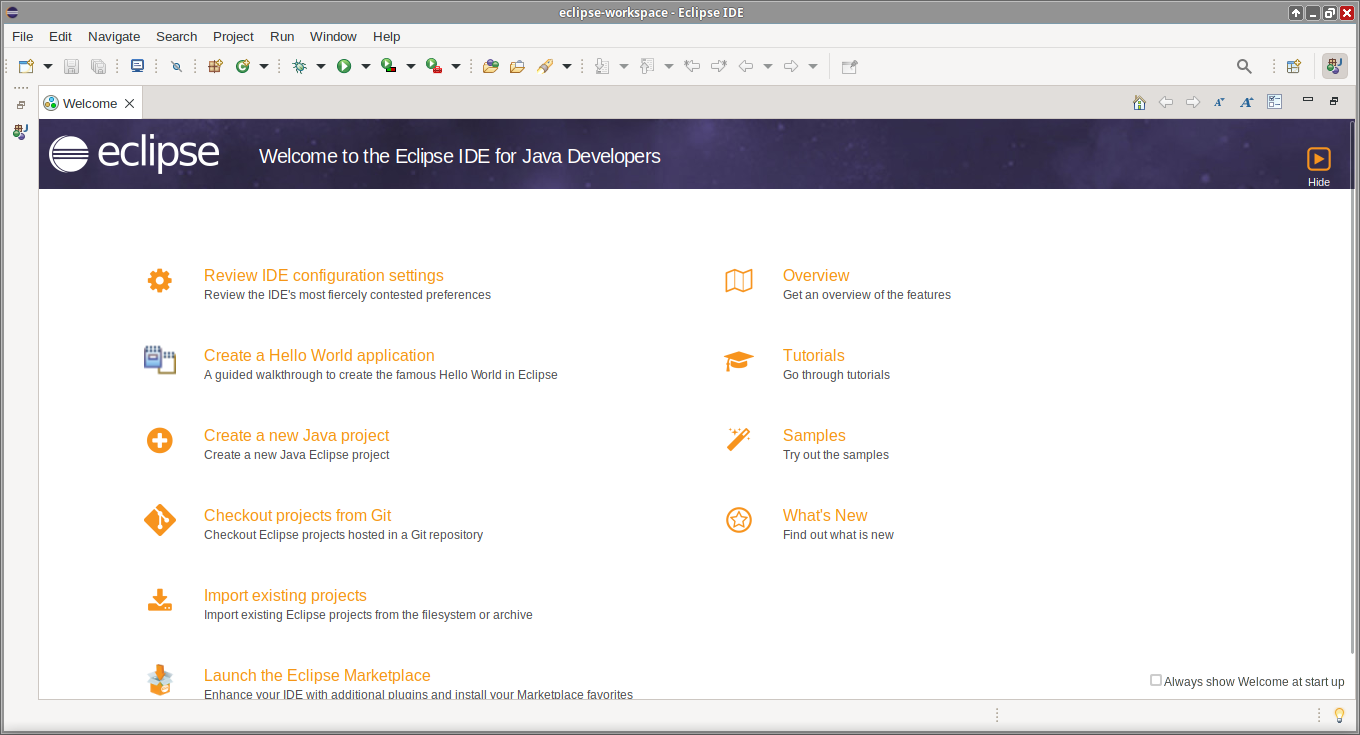Image resolution: width=1360 pixels, height=735 pixels.
Task: Click the green Run button
Action: pos(344,66)
